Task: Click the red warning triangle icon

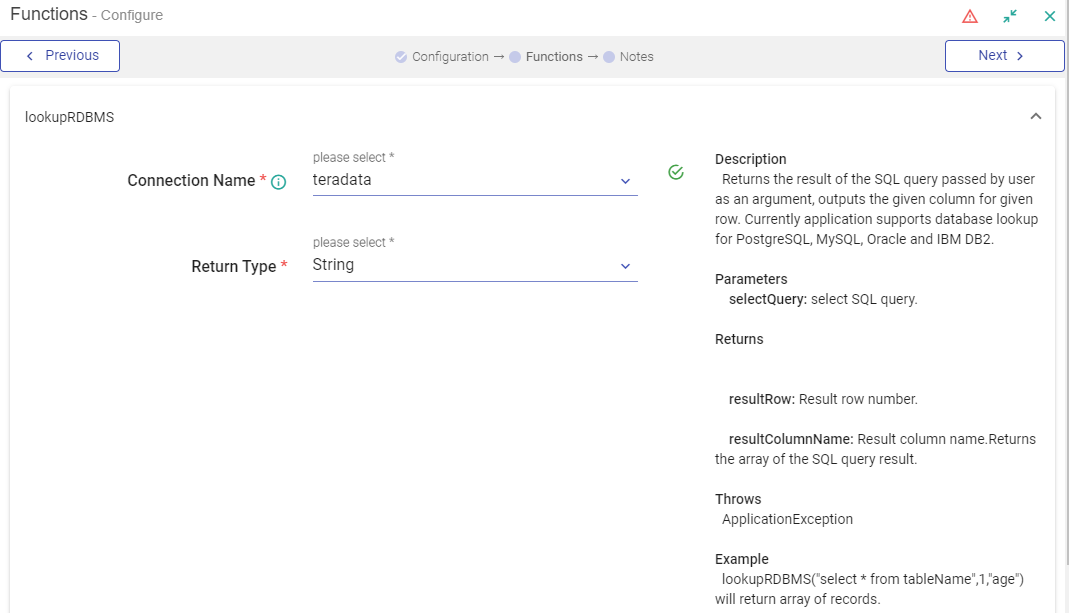Action: tap(969, 16)
